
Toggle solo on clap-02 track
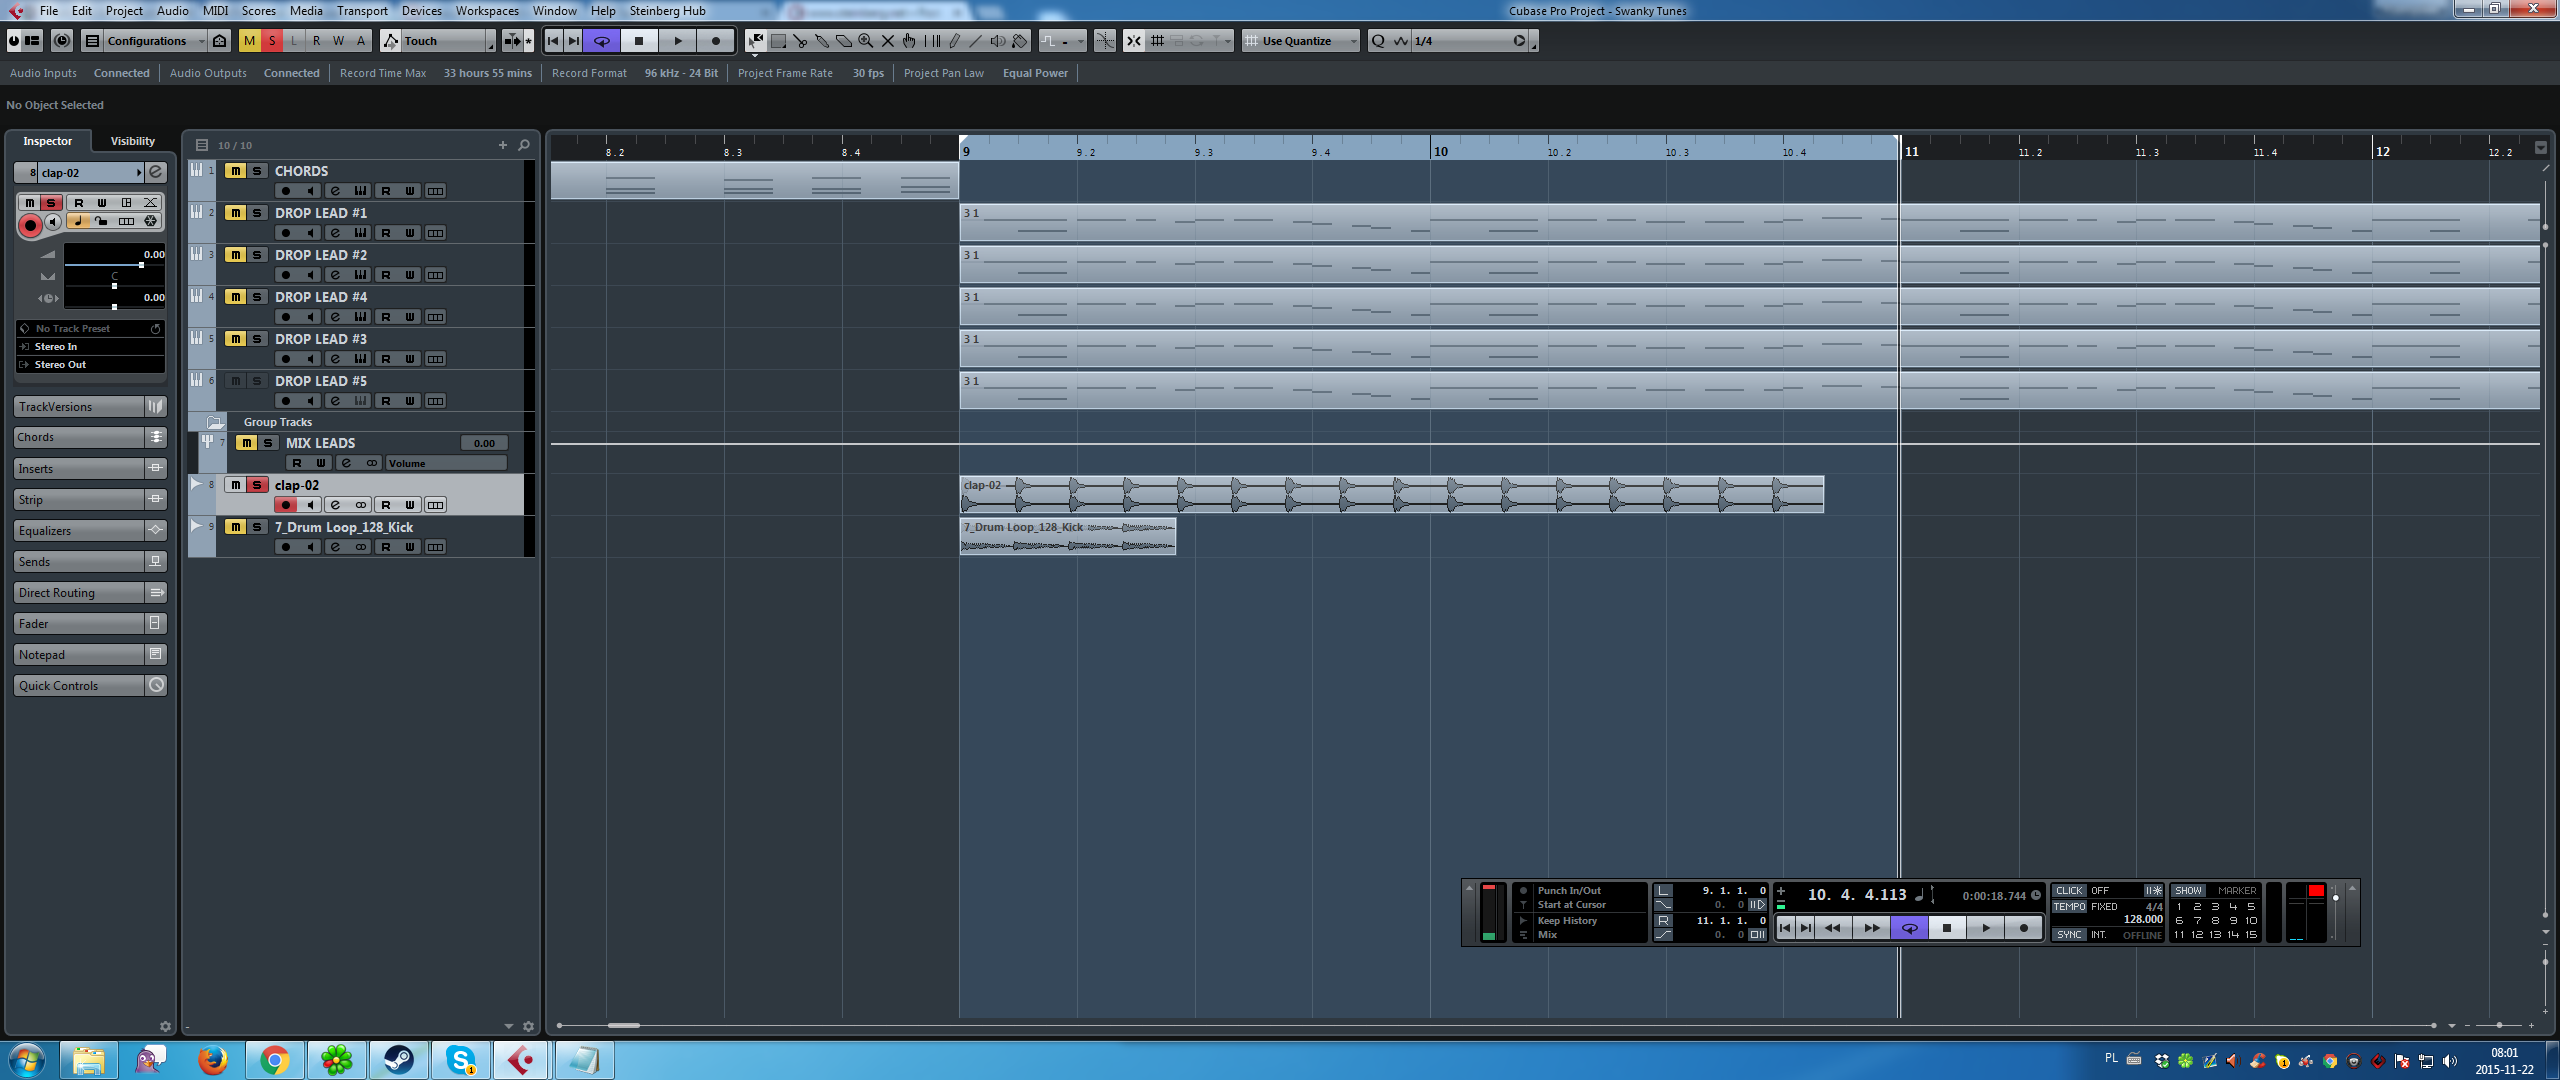[x=257, y=485]
